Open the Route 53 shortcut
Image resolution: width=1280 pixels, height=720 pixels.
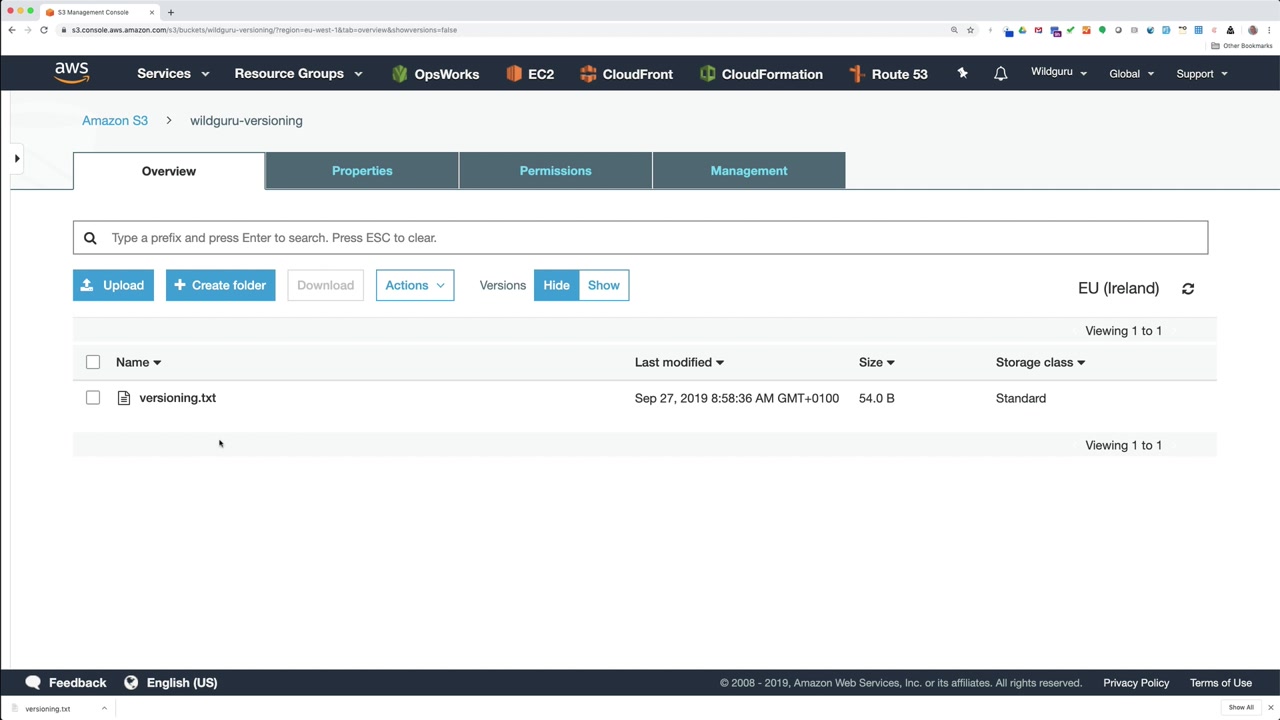888,74
